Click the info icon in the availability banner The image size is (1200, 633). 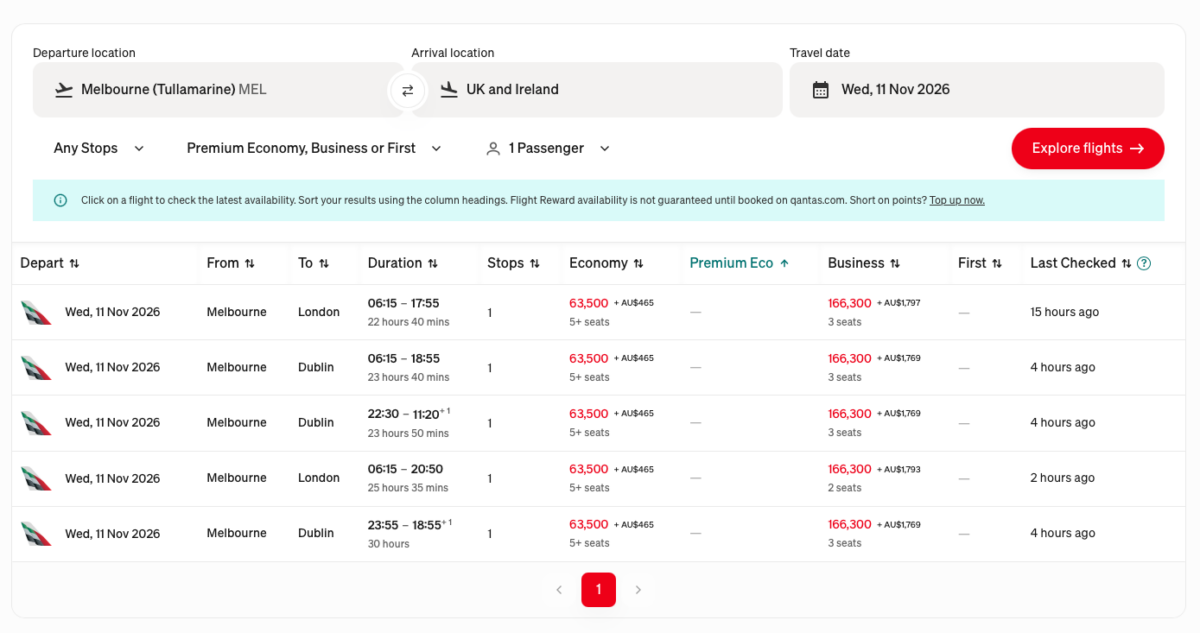coord(60,200)
